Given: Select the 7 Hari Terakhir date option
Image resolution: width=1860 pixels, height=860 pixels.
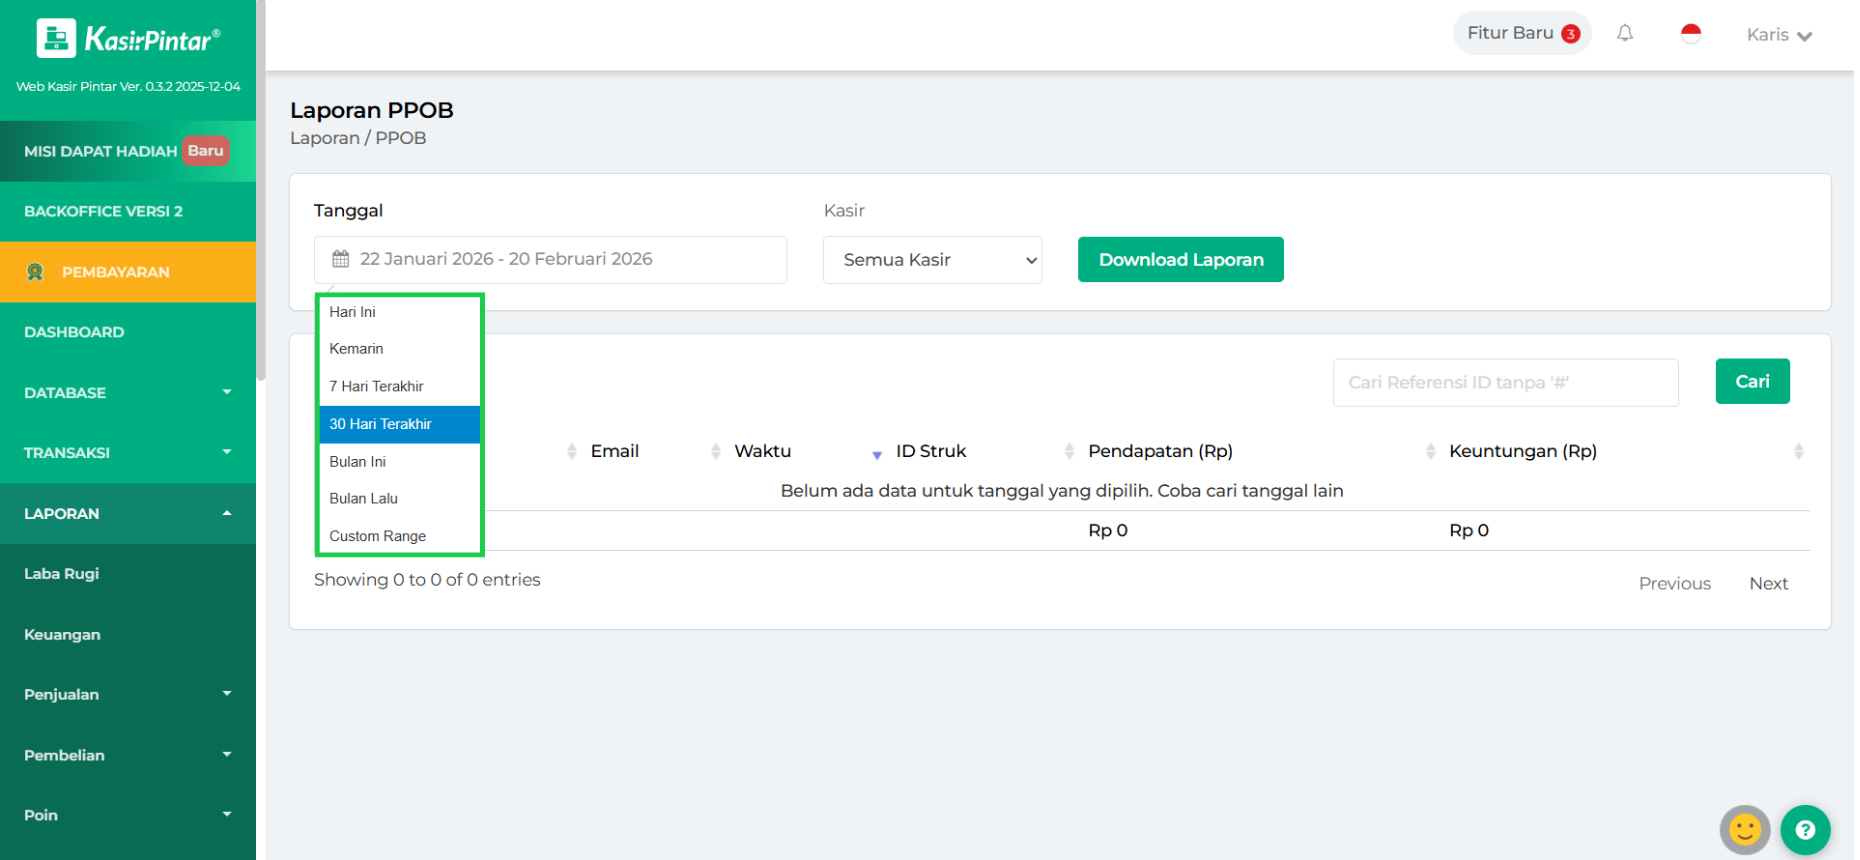Looking at the screenshot, I should pos(377,386).
